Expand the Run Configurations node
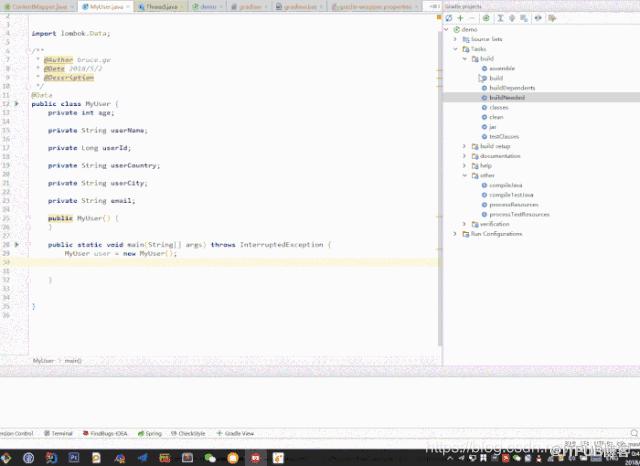640x466 pixels. (455, 234)
